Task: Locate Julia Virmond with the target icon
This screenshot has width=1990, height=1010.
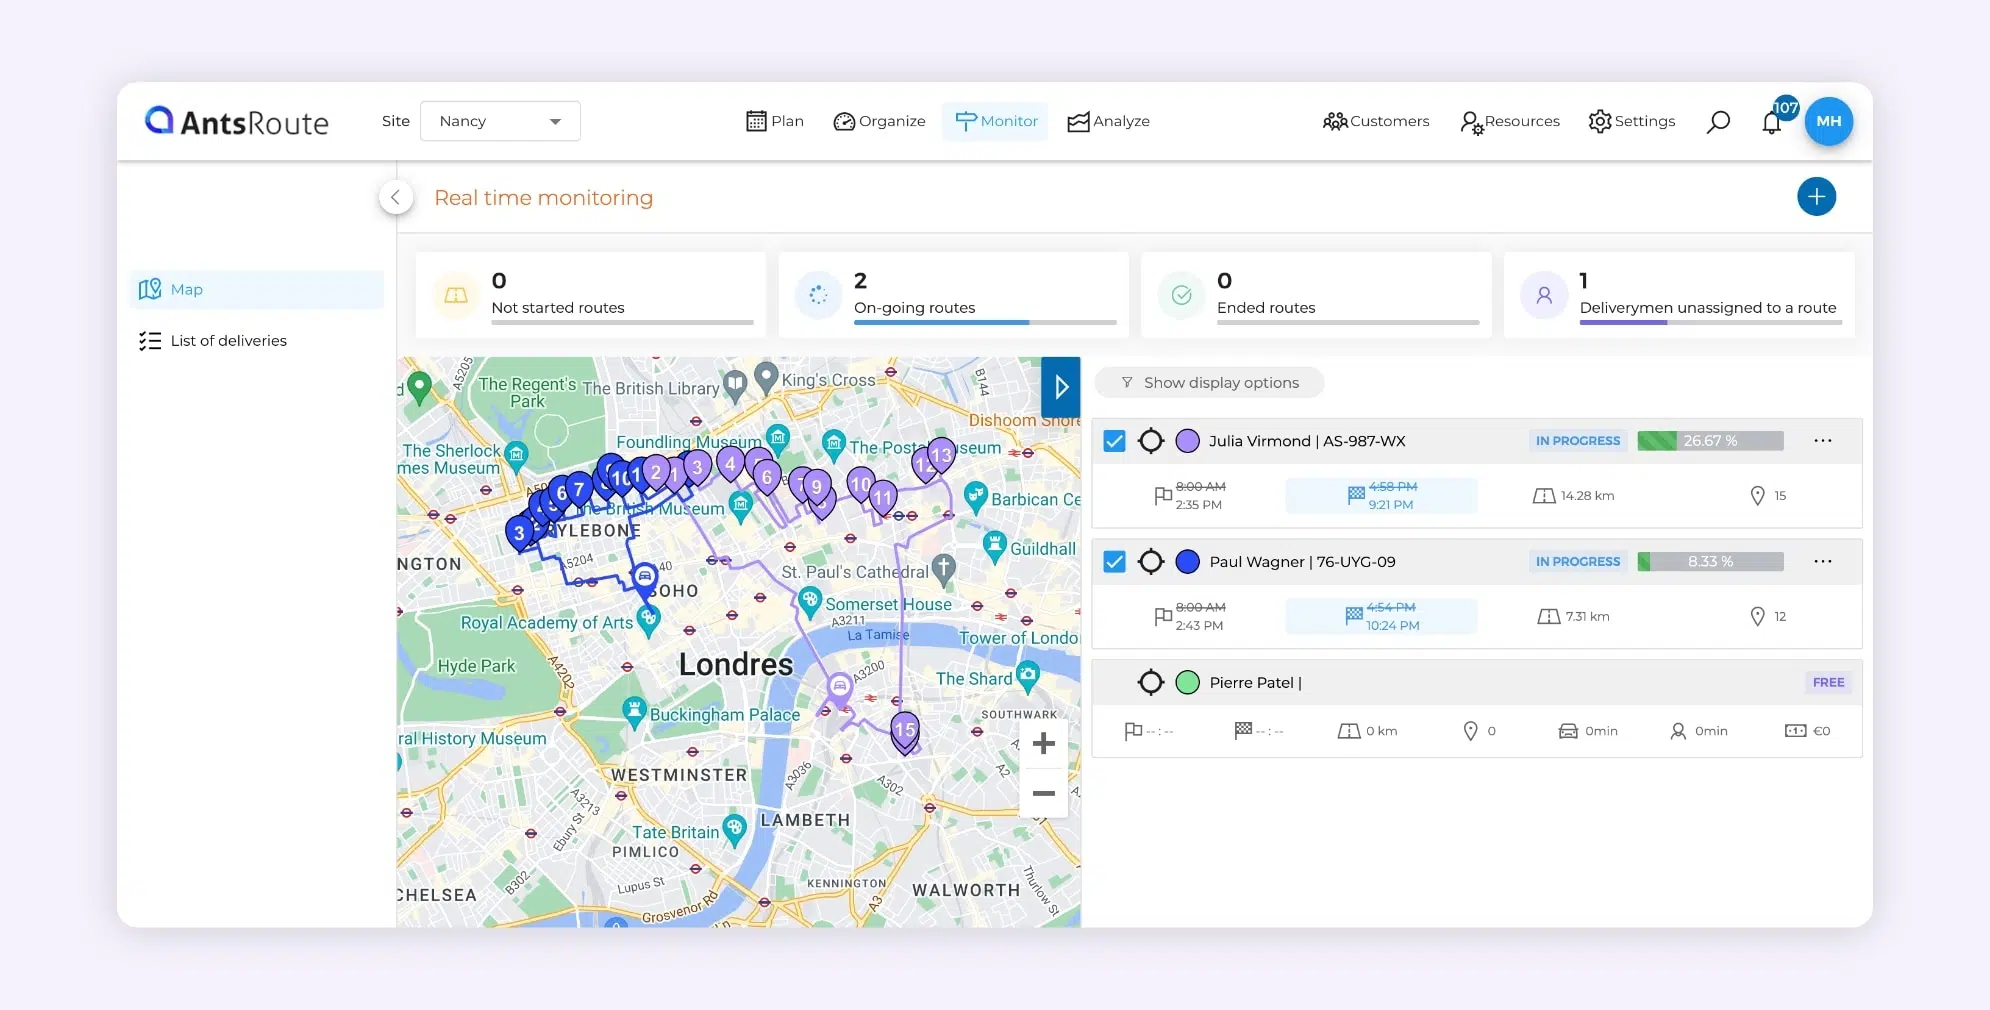Action: (x=1151, y=441)
